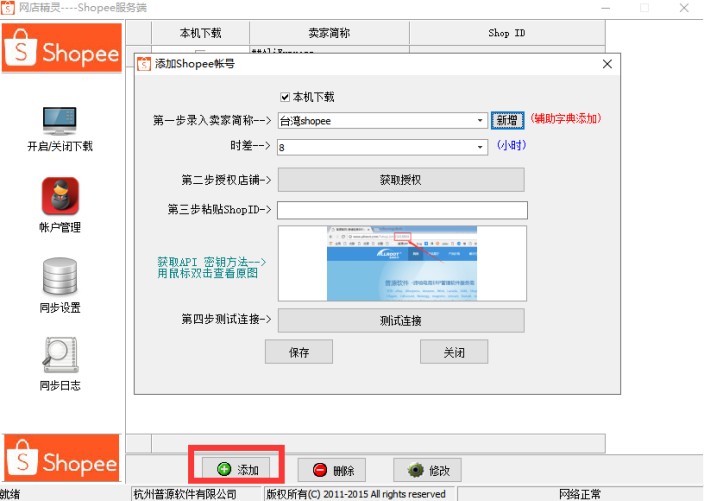705x501 pixels.
Task: Click the 添加 add button with green plus
Action: tap(236, 470)
